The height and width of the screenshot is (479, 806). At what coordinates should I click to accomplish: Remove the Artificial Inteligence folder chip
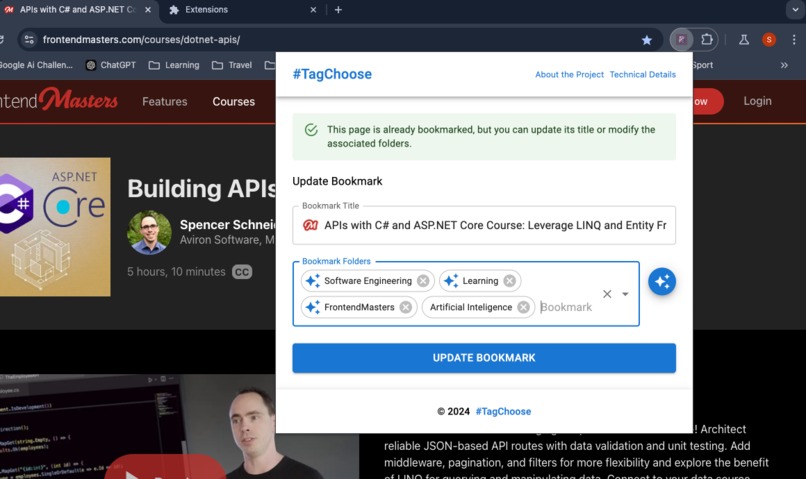tap(523, 307)
